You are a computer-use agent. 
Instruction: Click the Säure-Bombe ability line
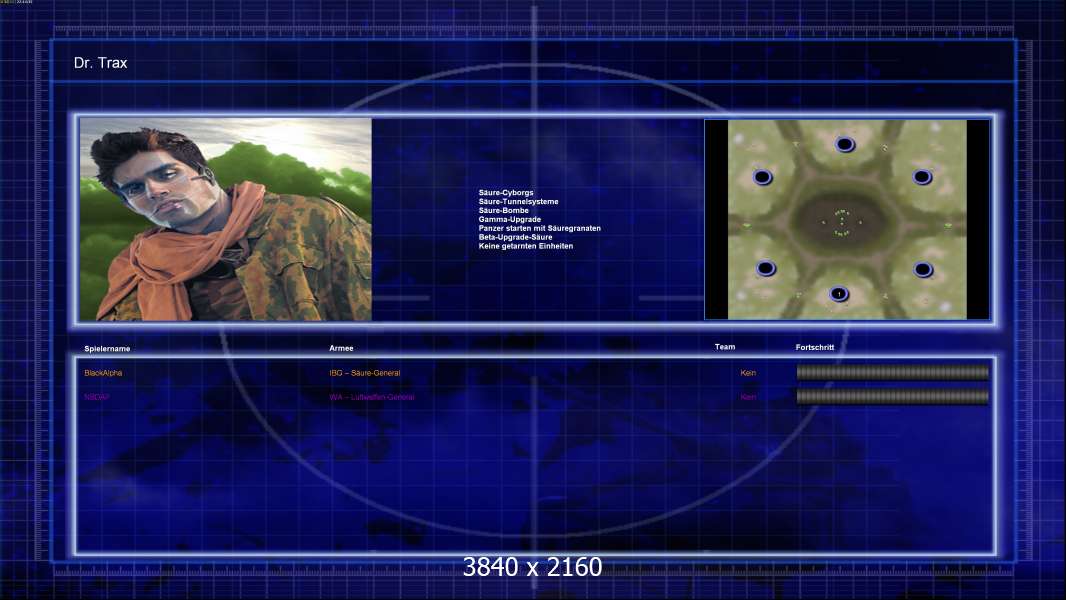(x=503, y=211)
